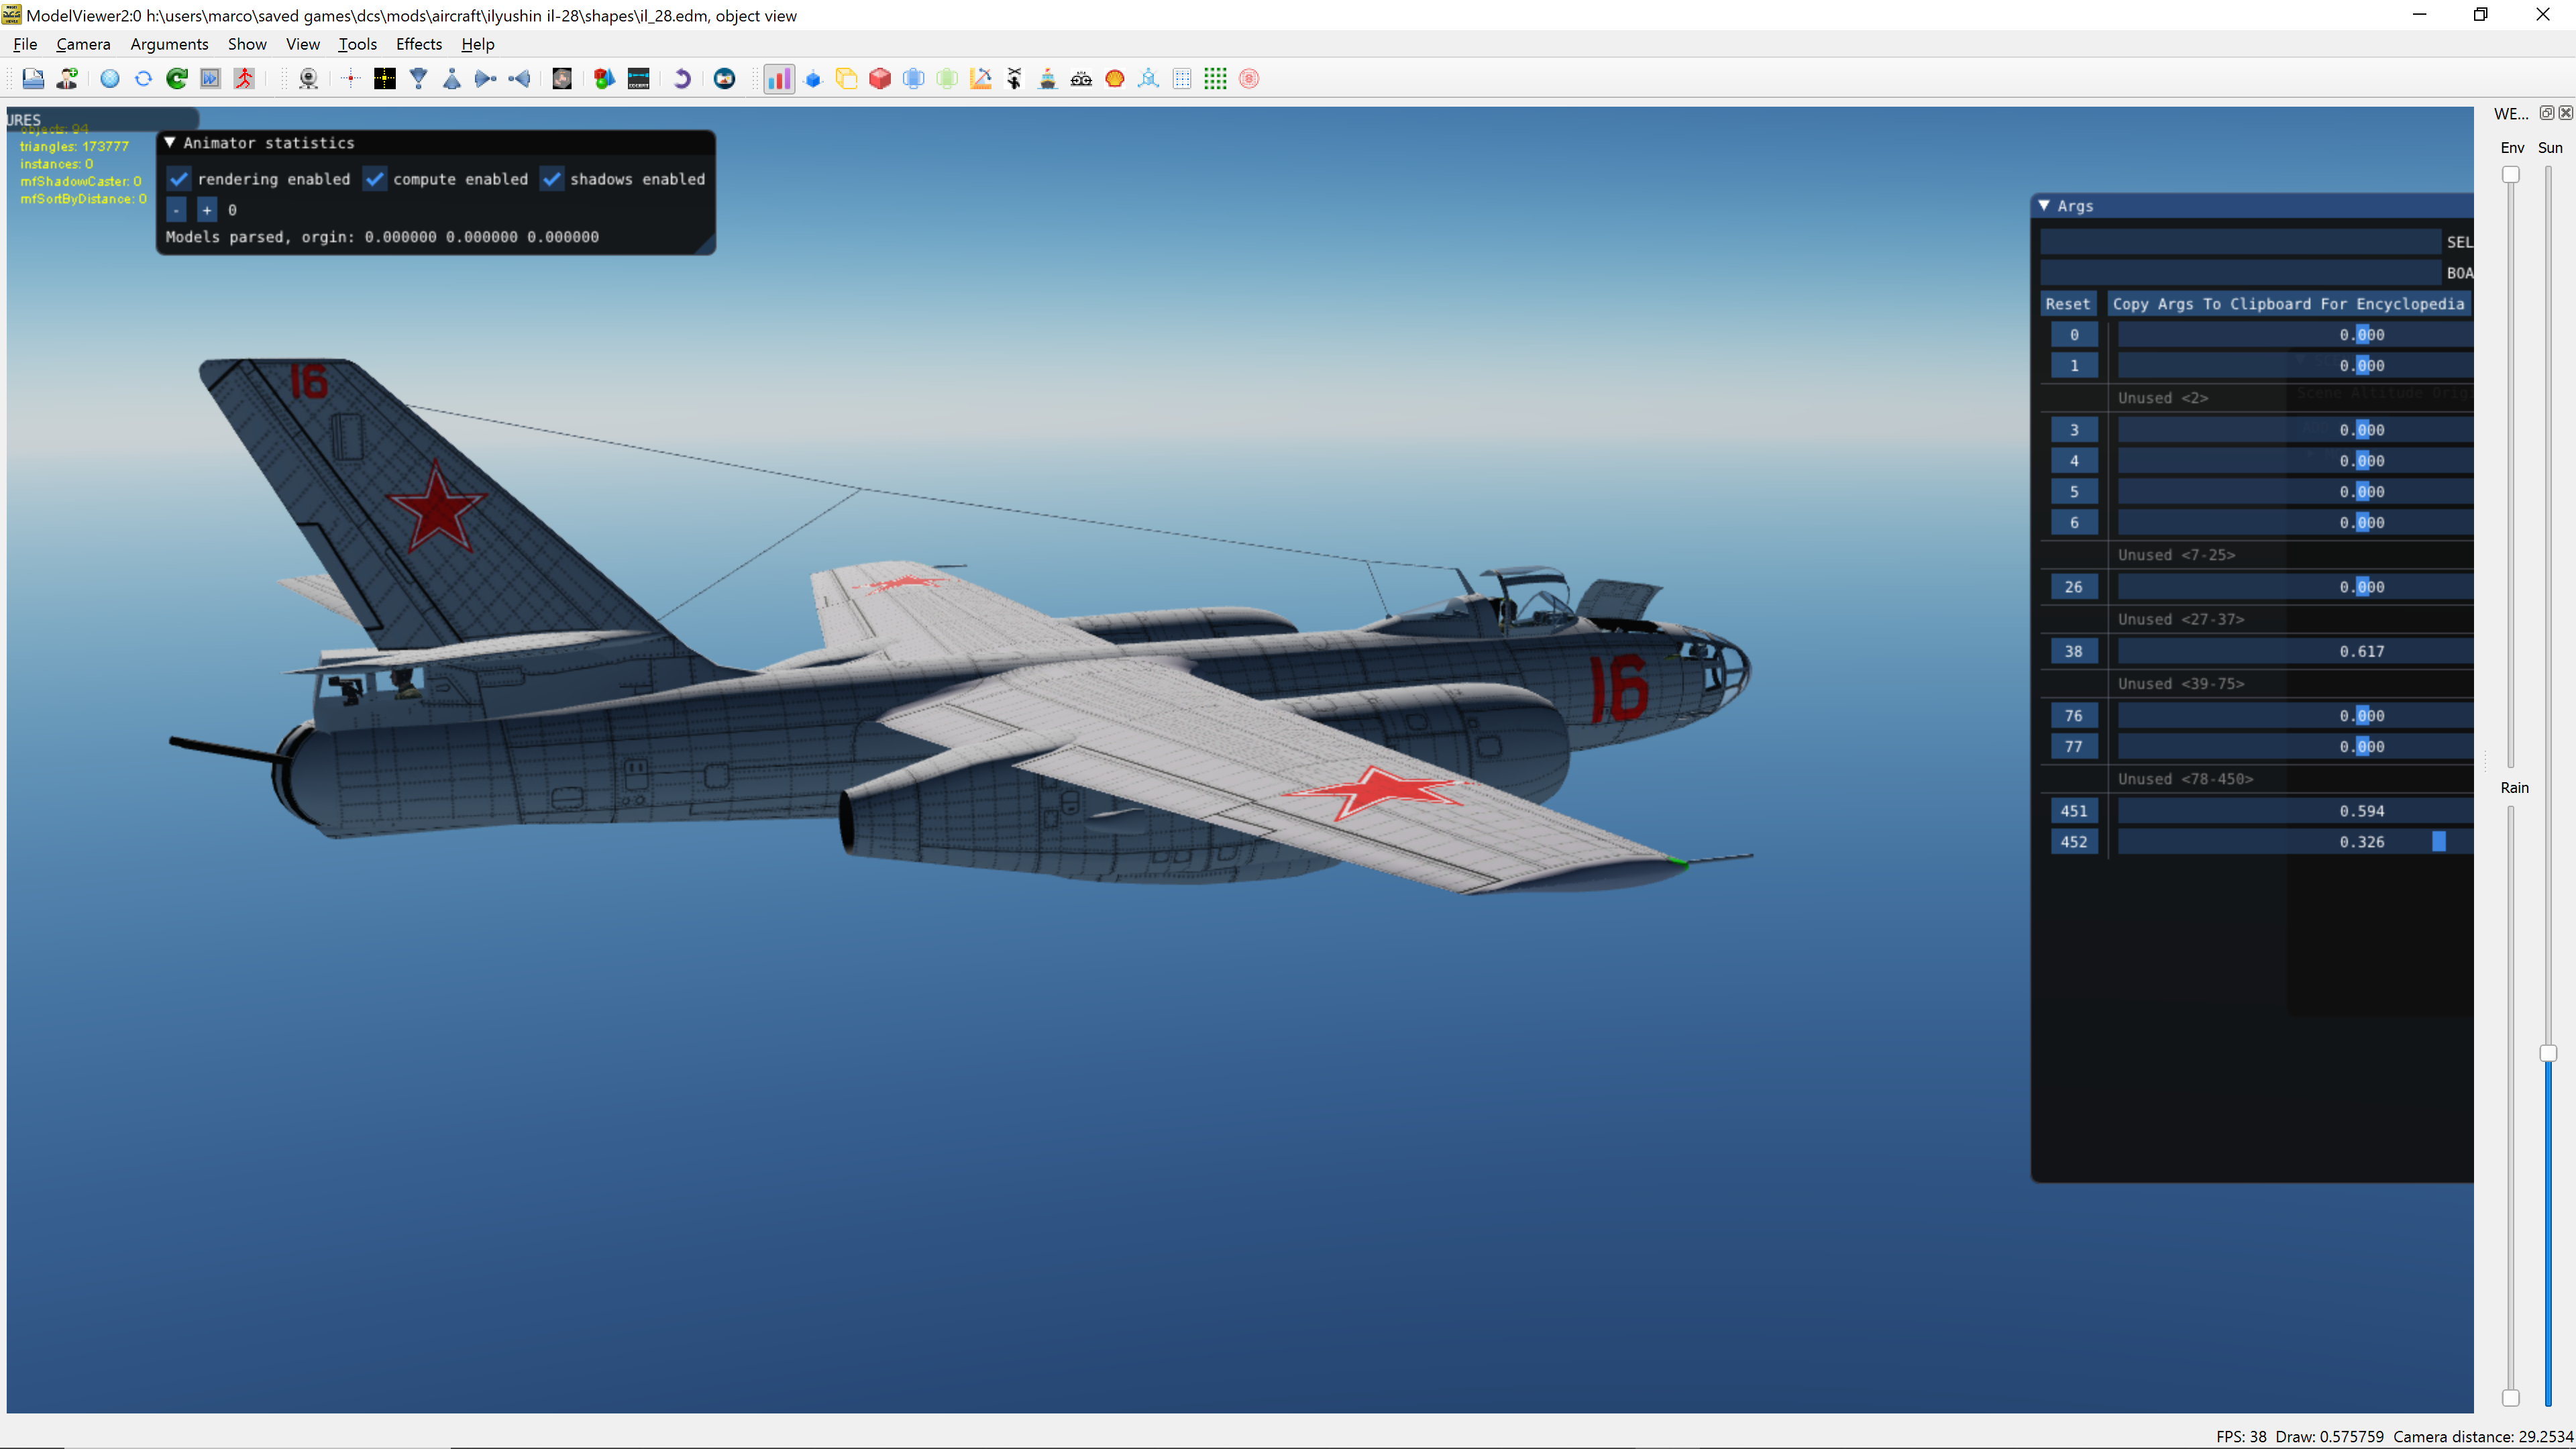Open the Effects menu
Image resolution: width=2576 pixels, height=1449 pixels.
(x=419, y=44)
